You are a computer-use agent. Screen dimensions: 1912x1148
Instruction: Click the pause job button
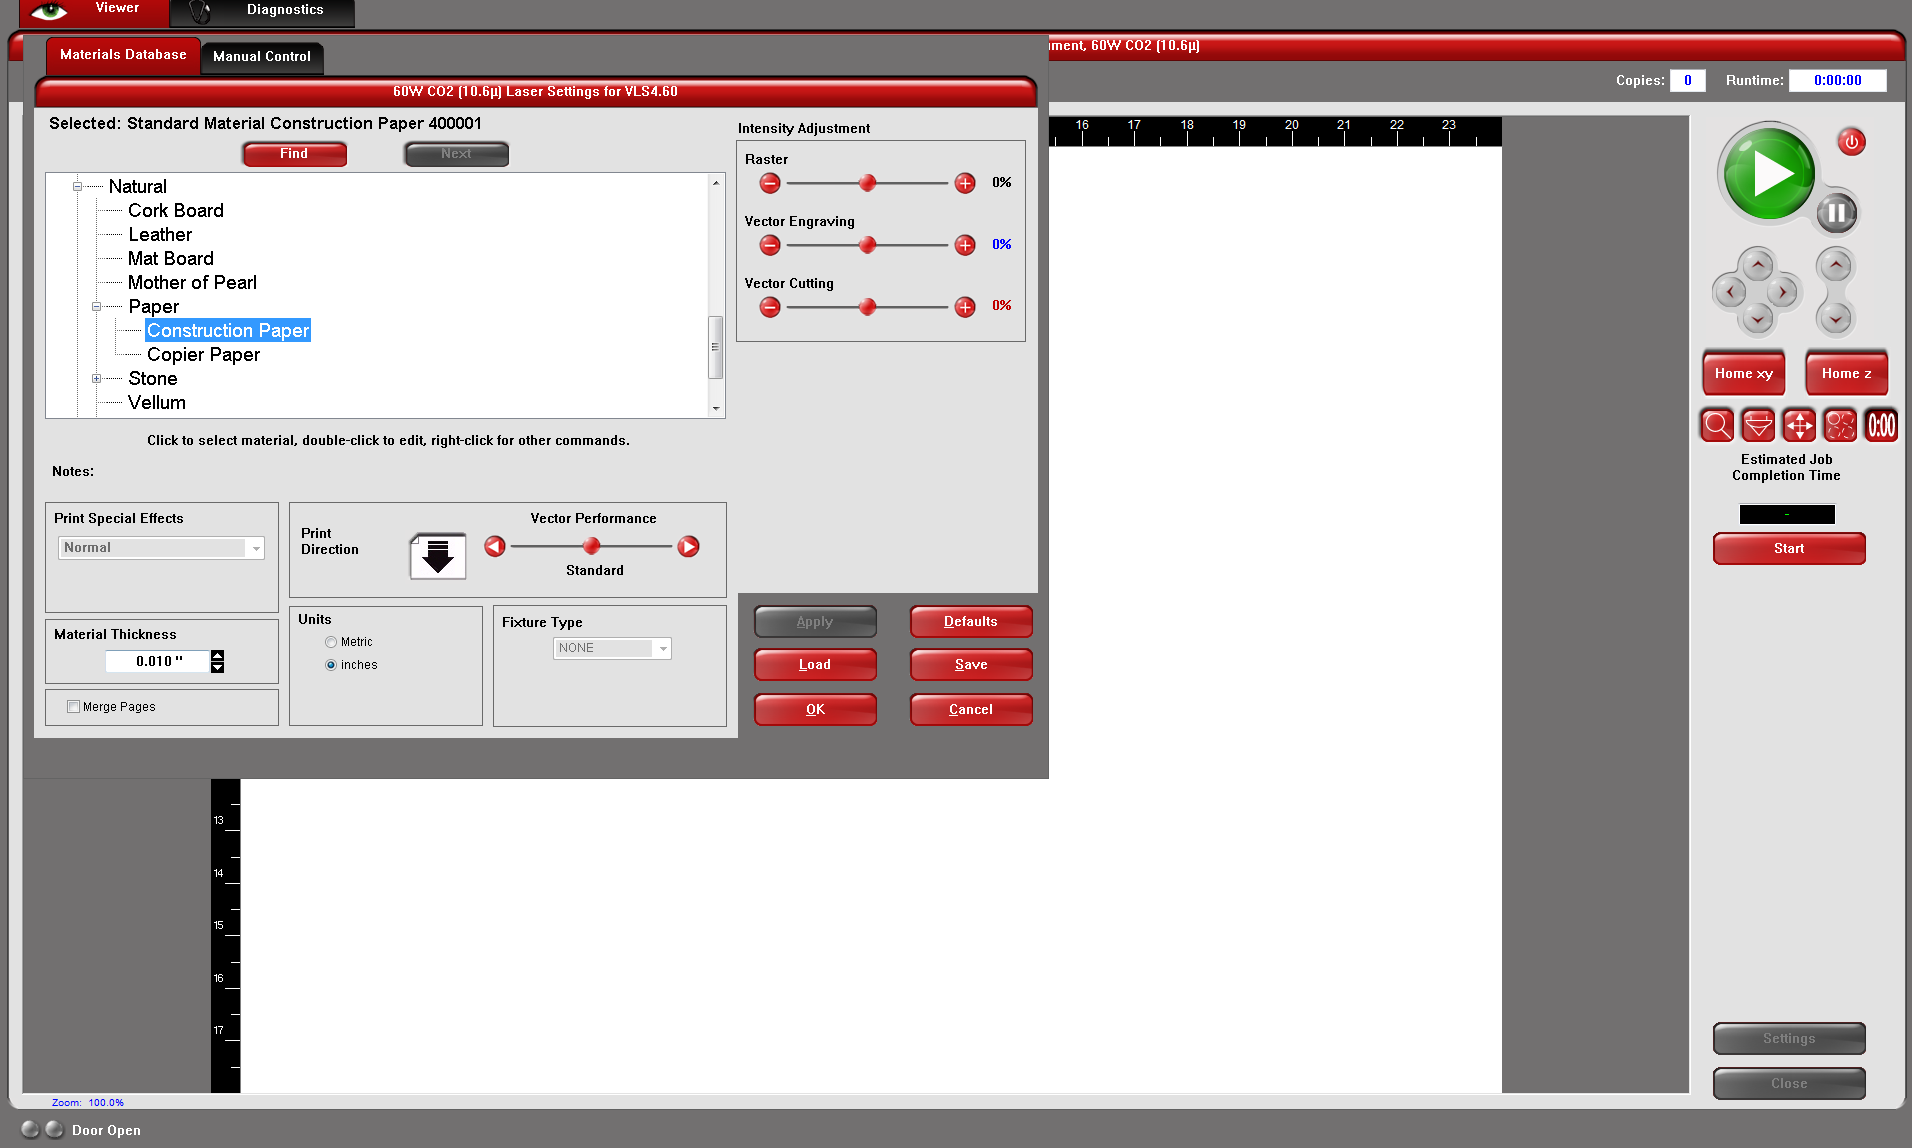coord(1836,212)
